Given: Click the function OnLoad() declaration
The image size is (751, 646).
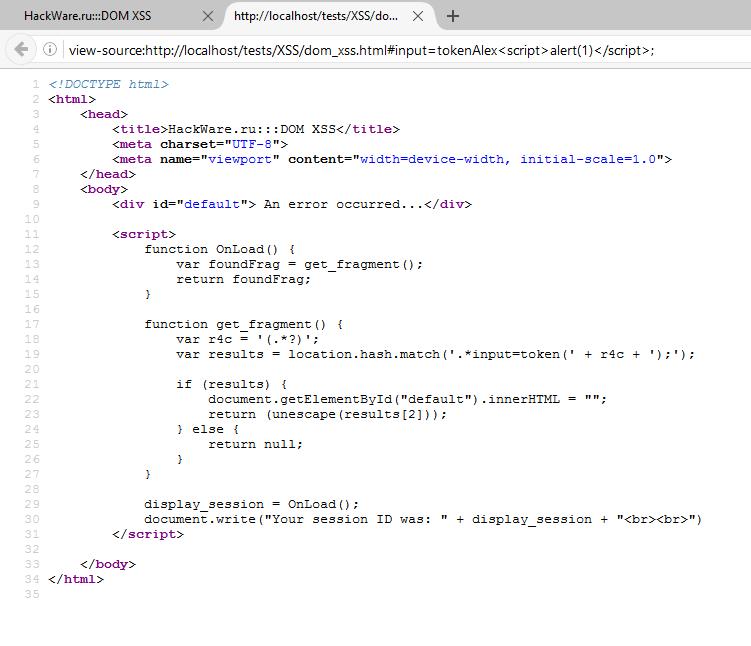Looking at the screenshot, I should [x=220, y=249].
